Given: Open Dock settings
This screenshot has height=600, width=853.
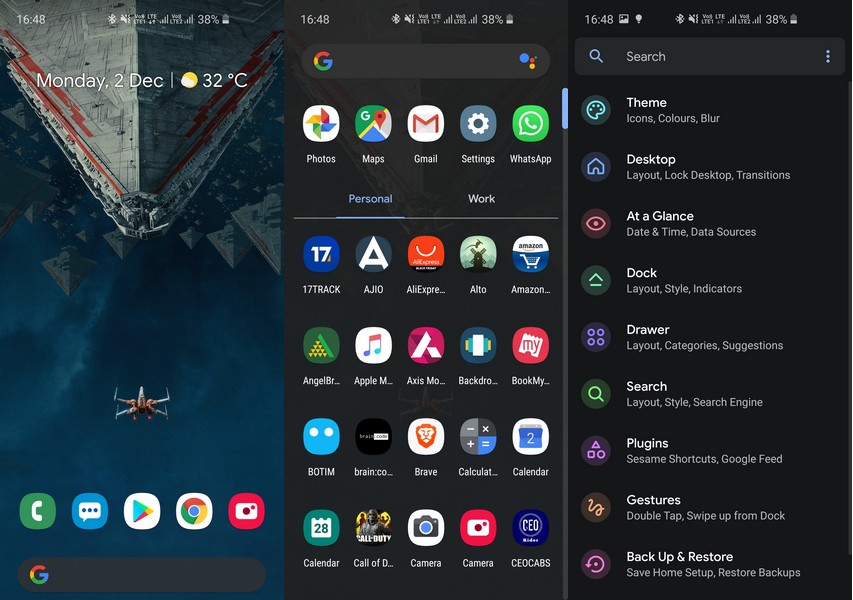Looking at the screenshot, I should coord(710,280).
